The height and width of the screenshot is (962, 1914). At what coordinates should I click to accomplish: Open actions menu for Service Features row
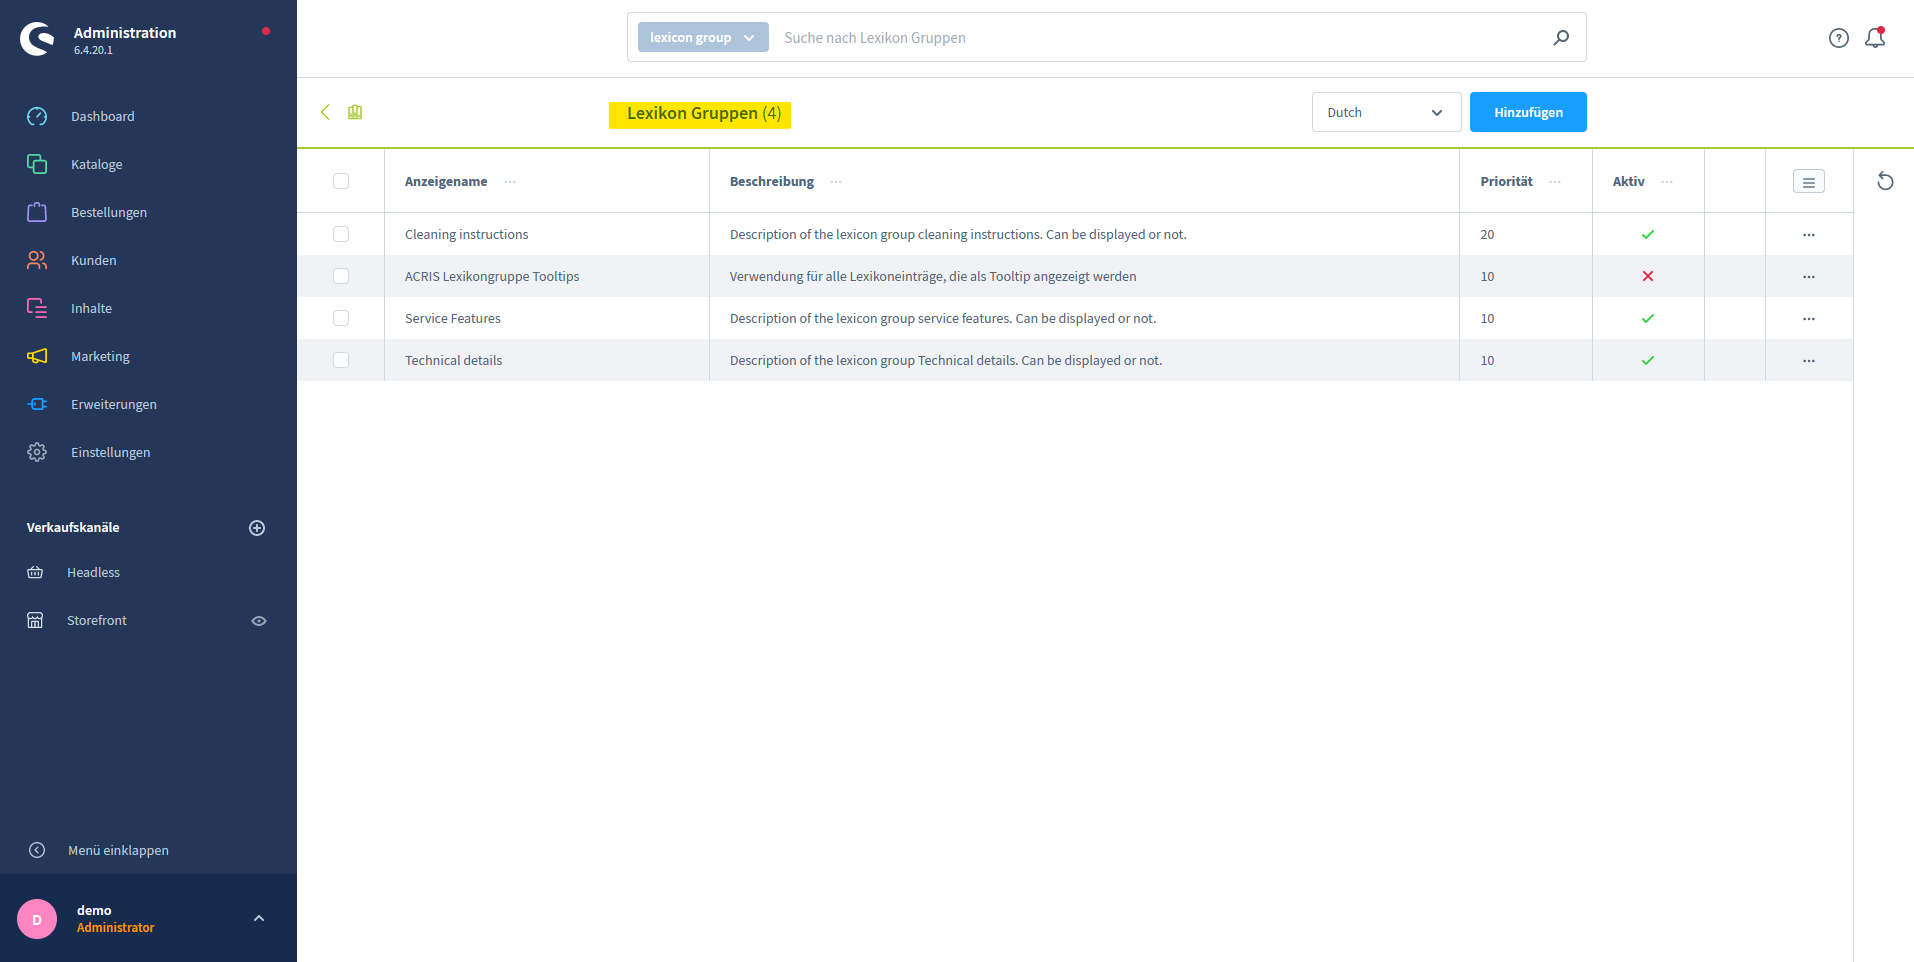click(x=1809, y=319)
